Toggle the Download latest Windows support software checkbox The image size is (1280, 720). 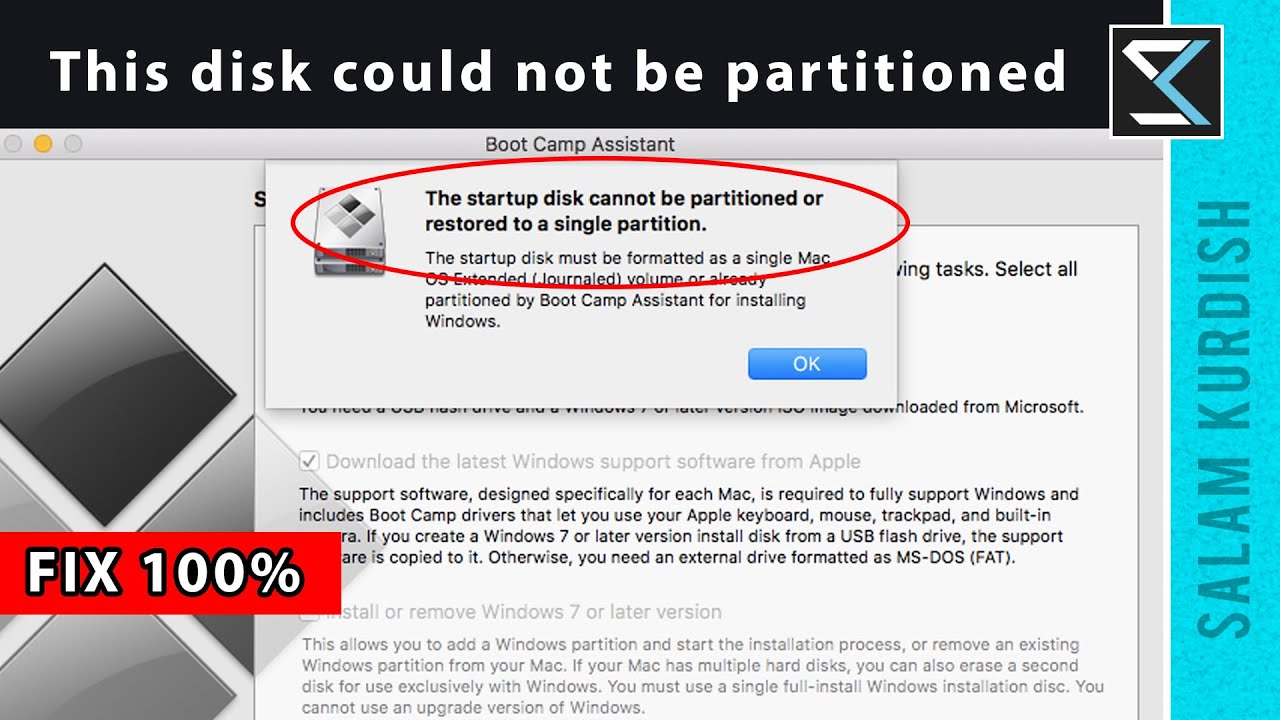(x=309, y=462)
